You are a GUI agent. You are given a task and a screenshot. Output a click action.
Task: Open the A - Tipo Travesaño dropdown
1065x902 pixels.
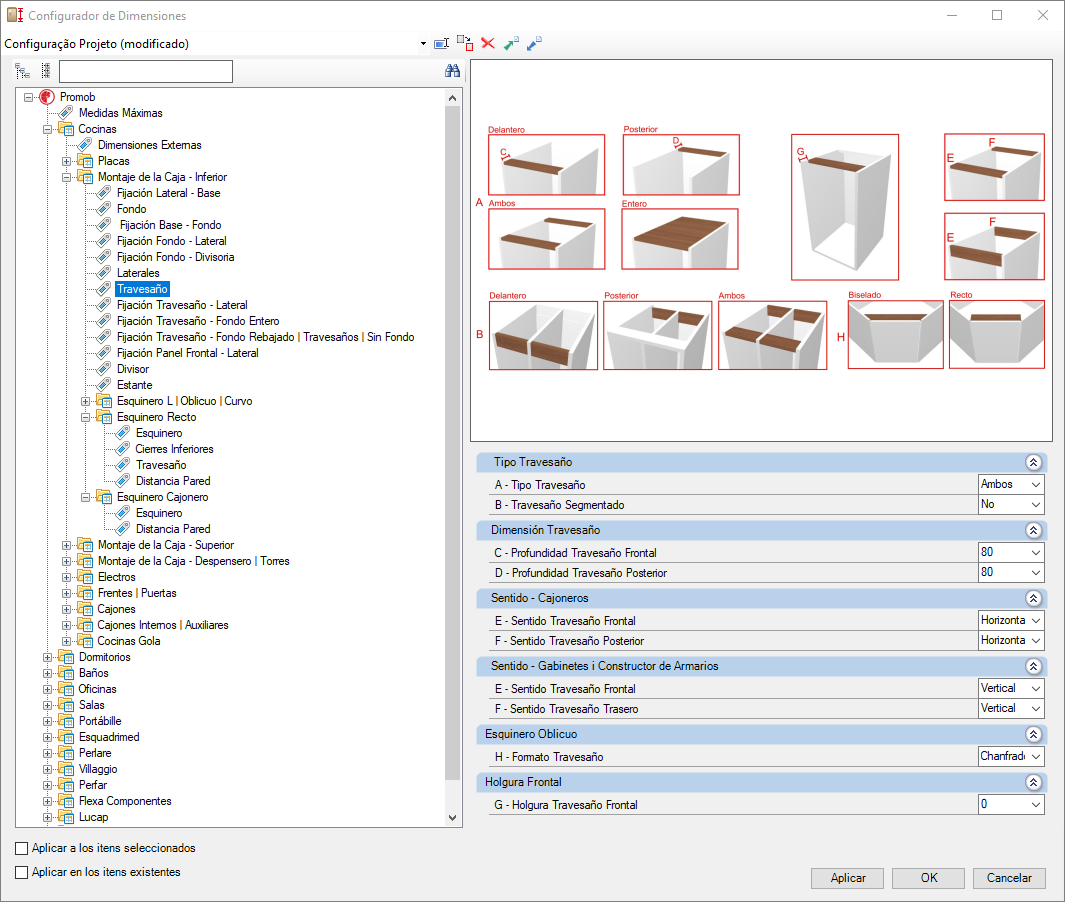[1036, 484]
